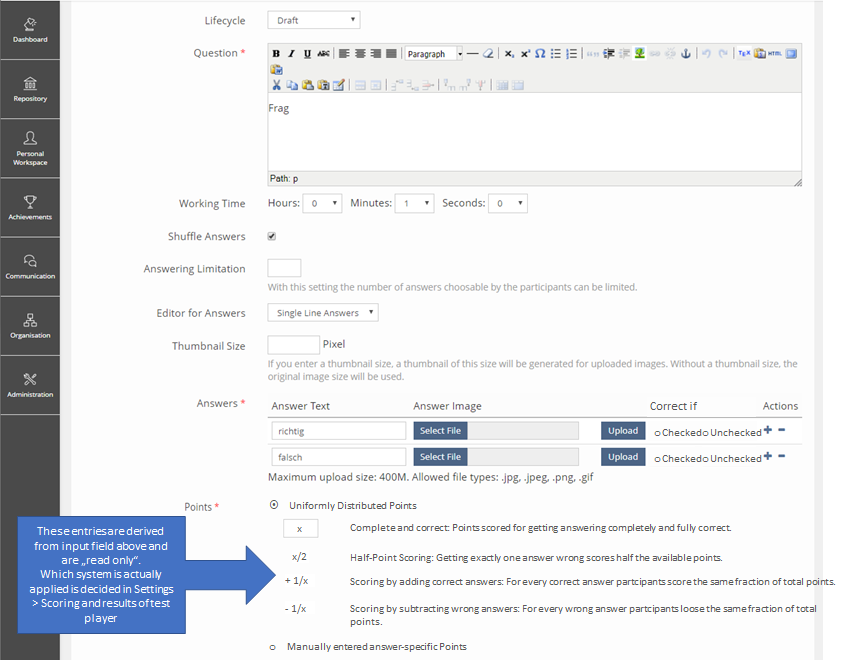Expand the Editor for Answers dropdown
The height and width of the screenshot is (660, 850).
tap(323, 313)
